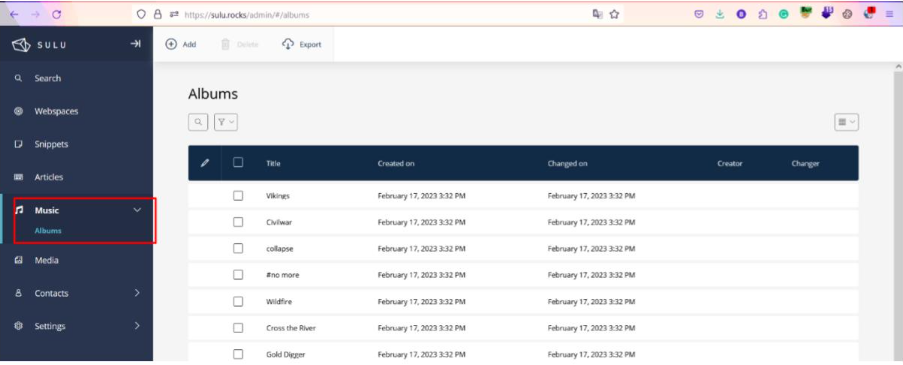This screenshot has width=903, height=365.
Task: Click the Export cloud icon
Action: coord(288,44)
